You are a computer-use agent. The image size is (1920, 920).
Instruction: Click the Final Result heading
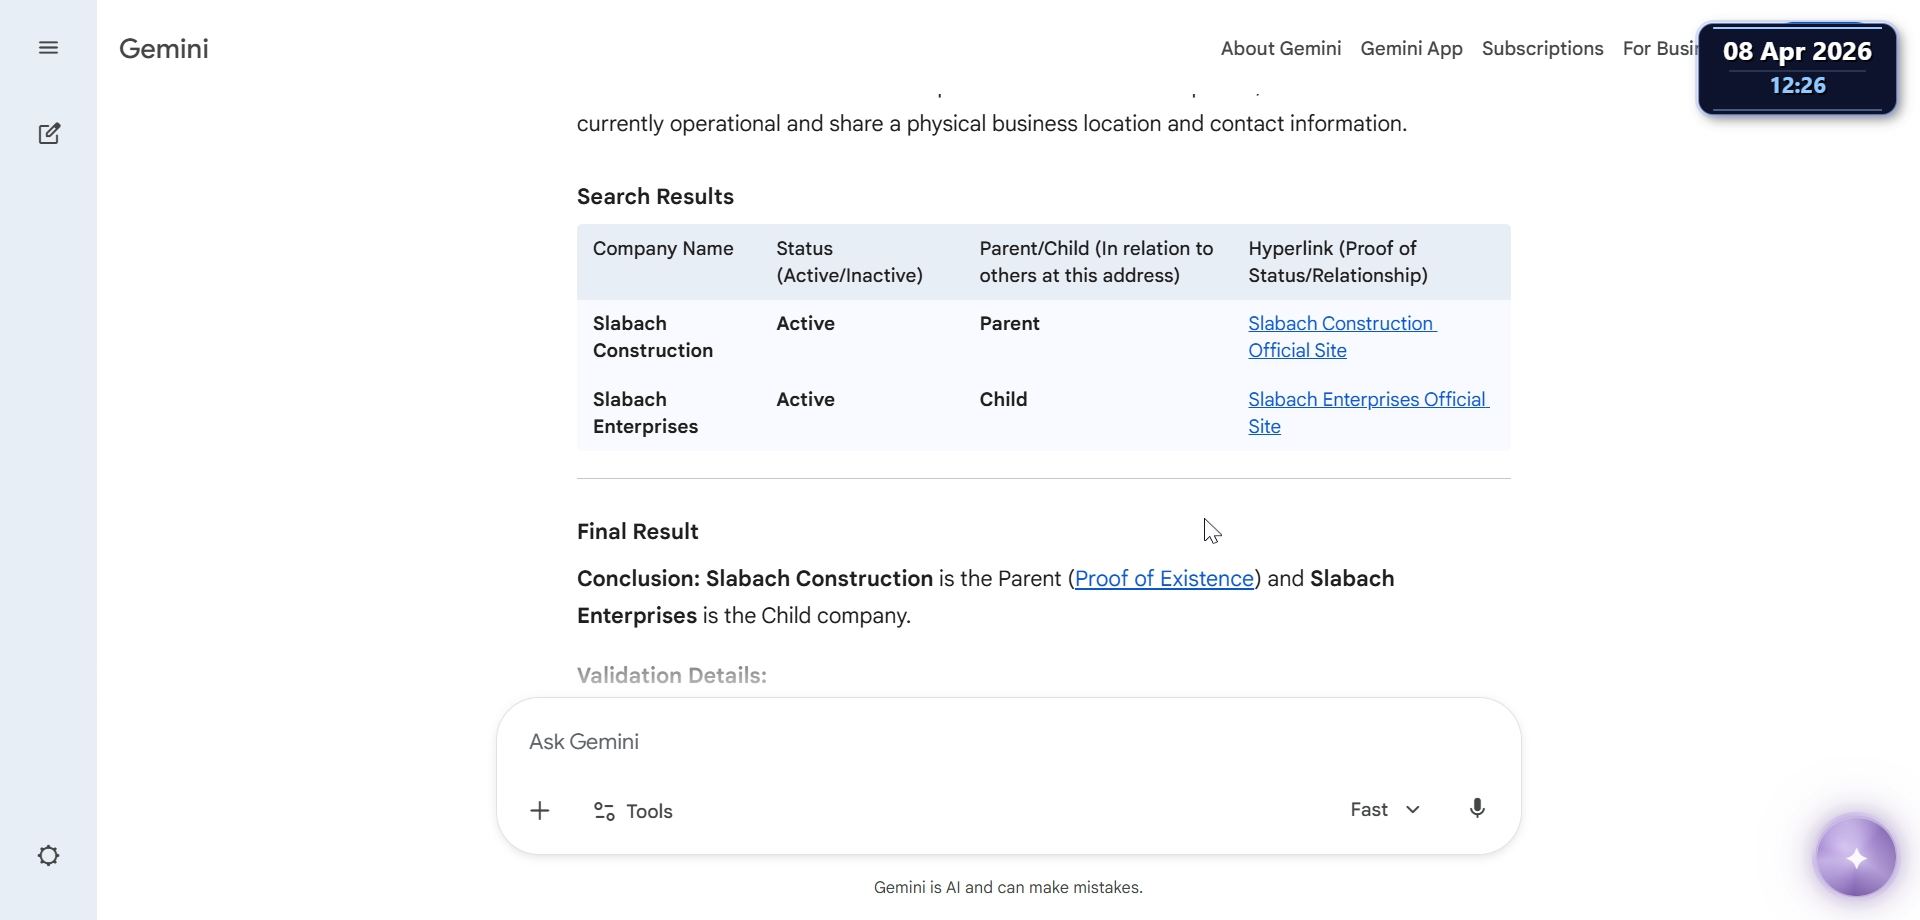(638, 532)
